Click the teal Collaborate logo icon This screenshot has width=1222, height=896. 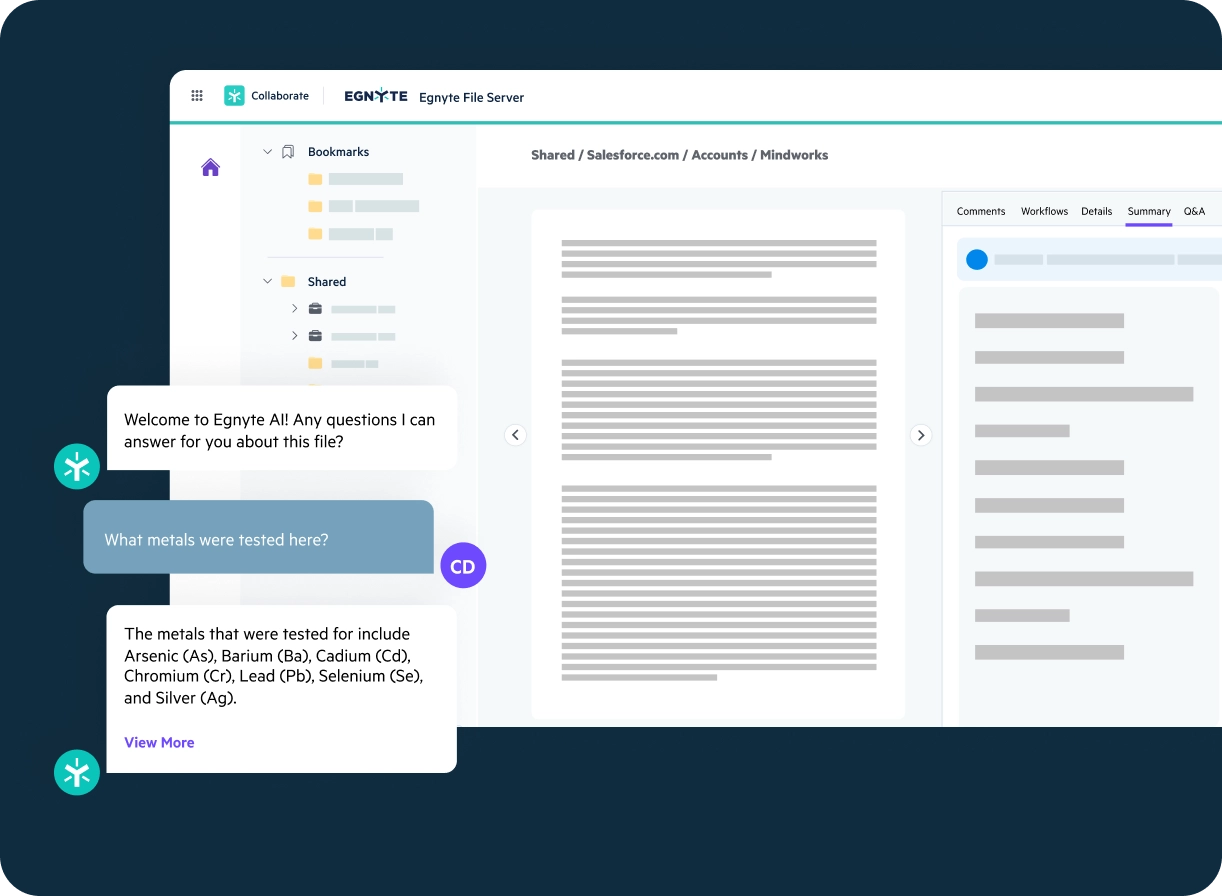(x=233, y=95)
